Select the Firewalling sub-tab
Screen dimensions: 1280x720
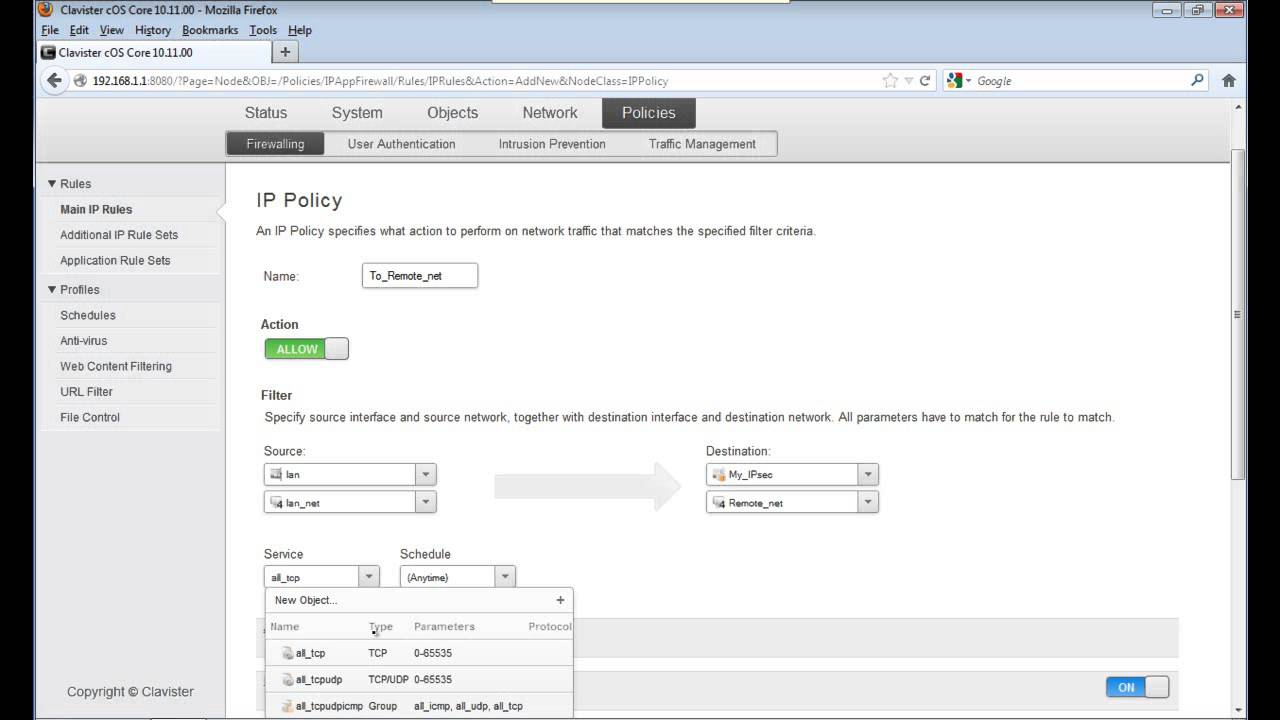275,144
